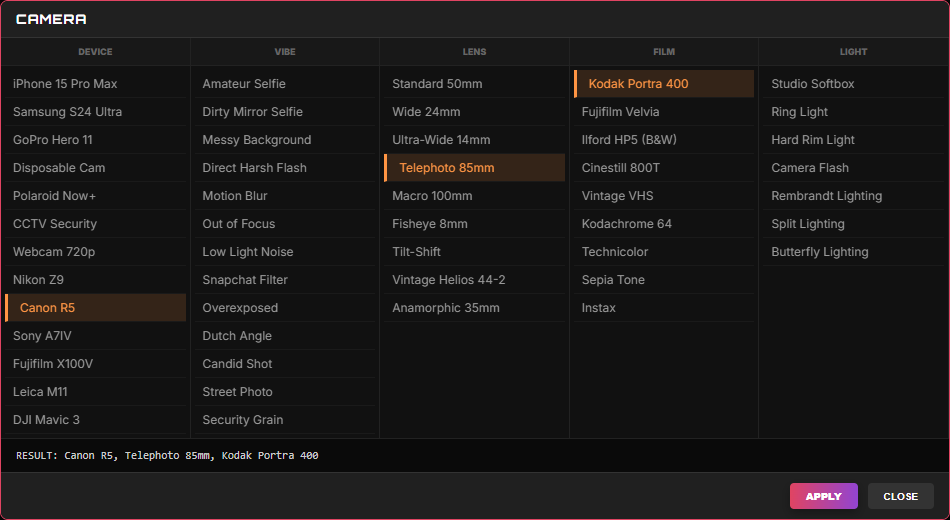Select Dutch Angle vibe
950x520 pixels.
coord(285,335)
